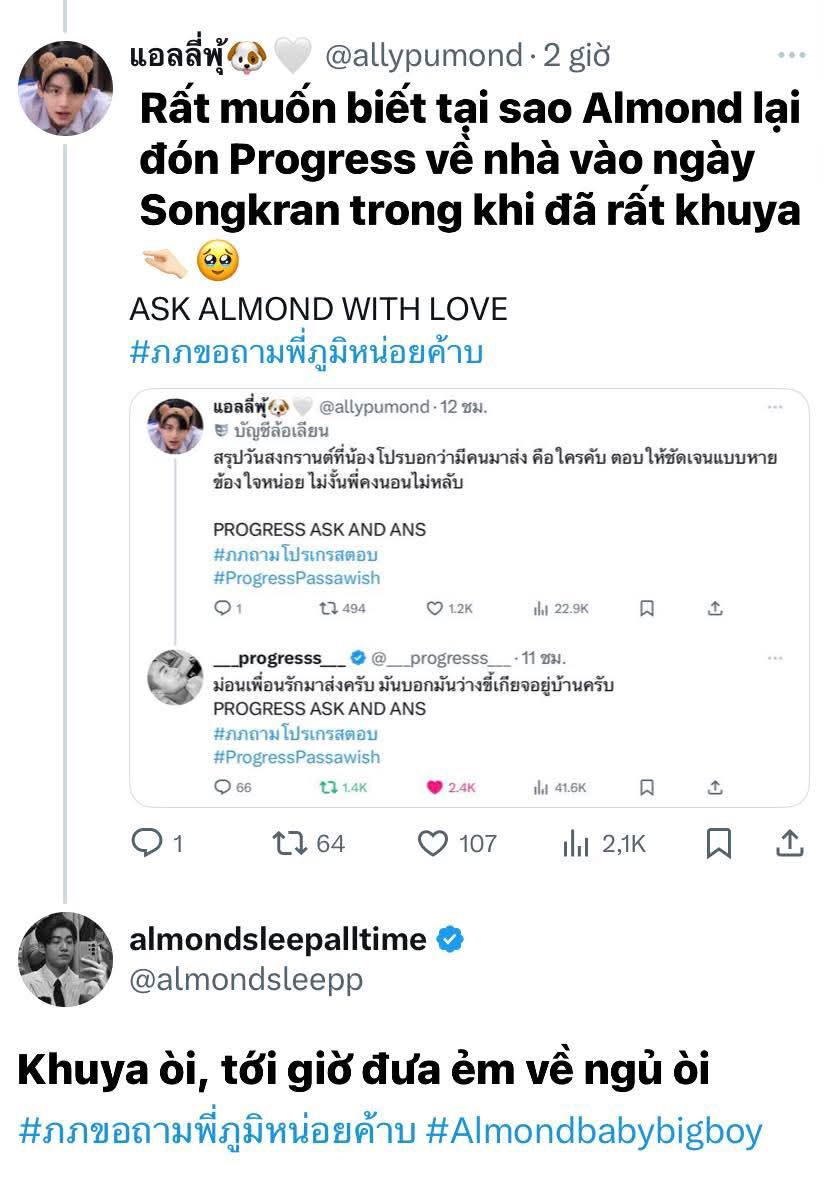Click the pink heart with 2.4K likes

[434, 787]
